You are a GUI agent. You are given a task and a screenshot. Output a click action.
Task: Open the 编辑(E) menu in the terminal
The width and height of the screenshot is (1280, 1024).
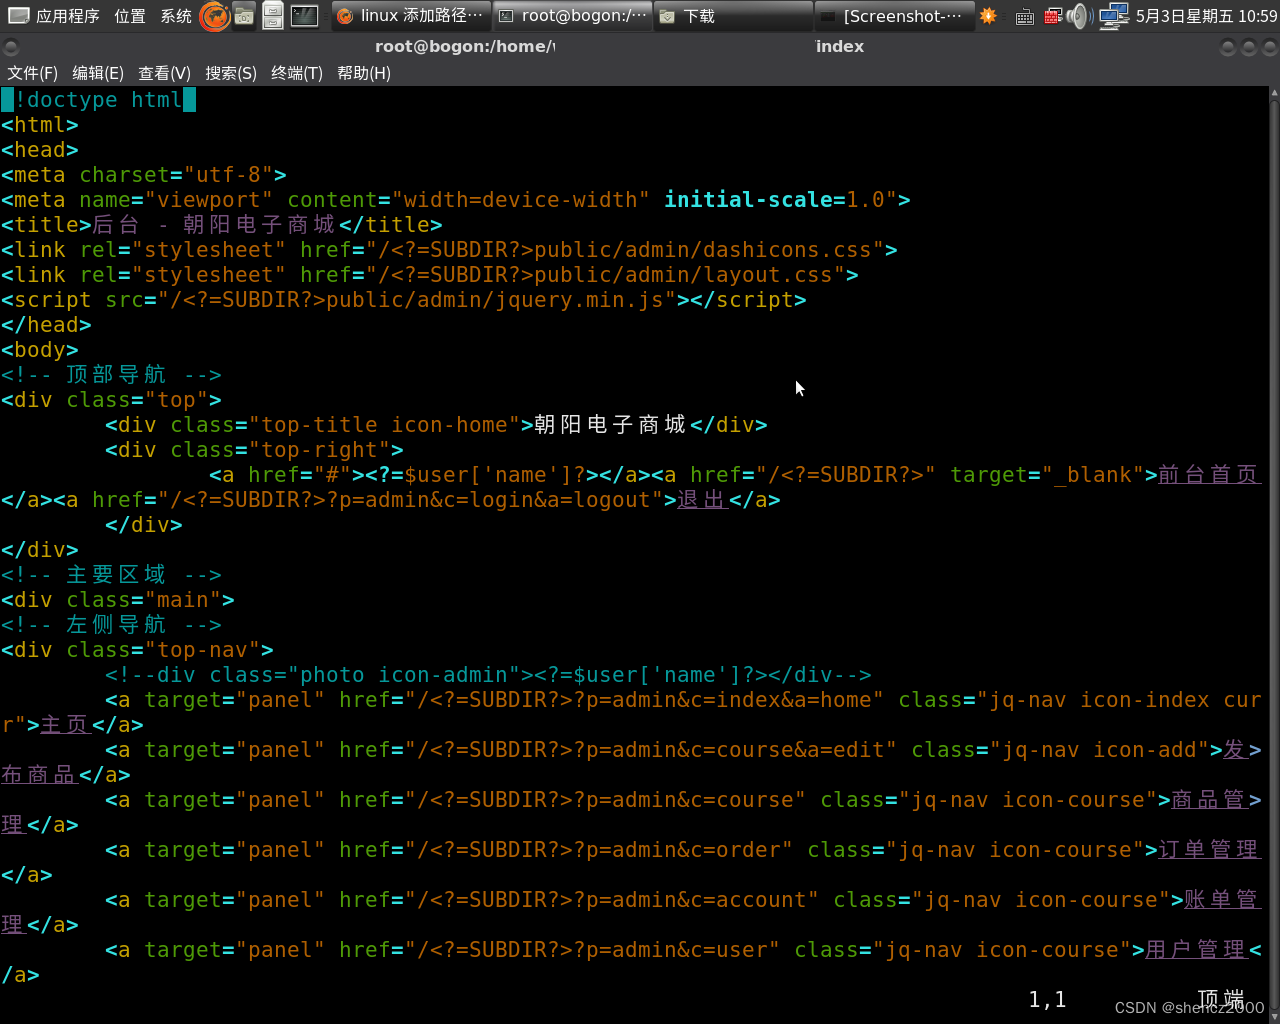point(98,73)
